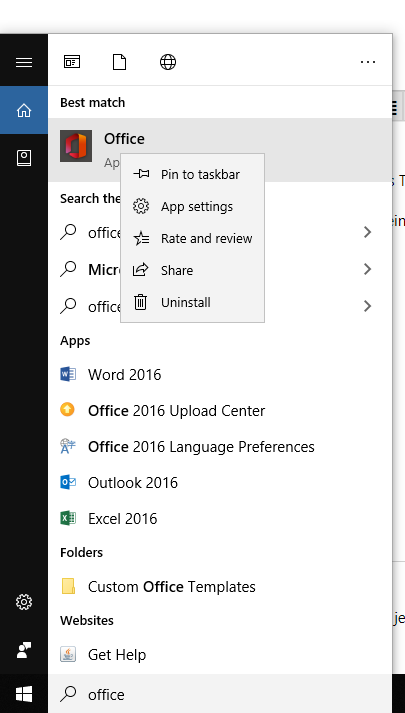Expand the third web search suggestion arrow

pos(367,306)
